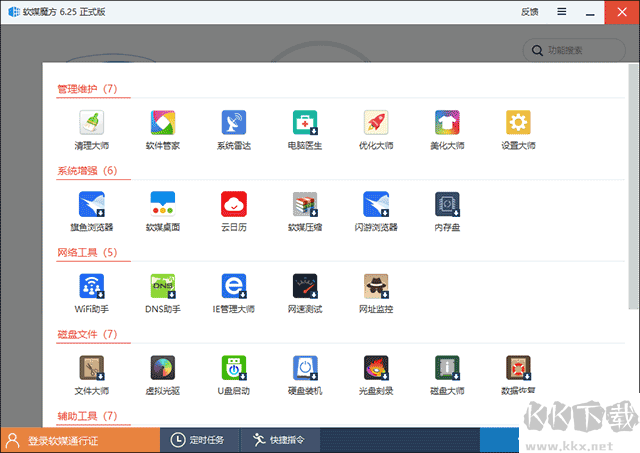Open 闪游浏览器 browser icon
The height and width of the screenshot is (453, 640).
[376, 211]
